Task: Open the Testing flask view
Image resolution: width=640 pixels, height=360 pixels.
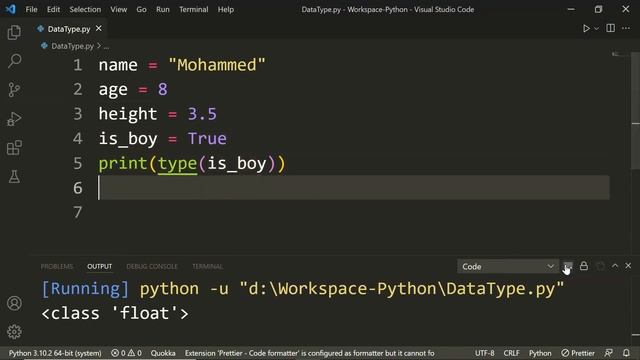Action: [x=14, y=177]
